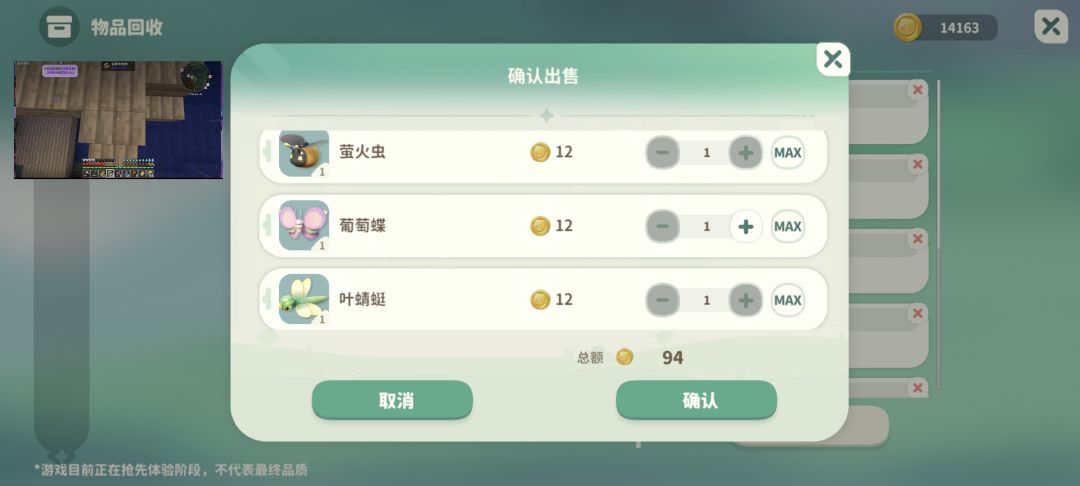Image resolution: width=1080 pixels, height=486 pixels.
Task: Set firefly quantity to MAX
Action: pos(787,153)
